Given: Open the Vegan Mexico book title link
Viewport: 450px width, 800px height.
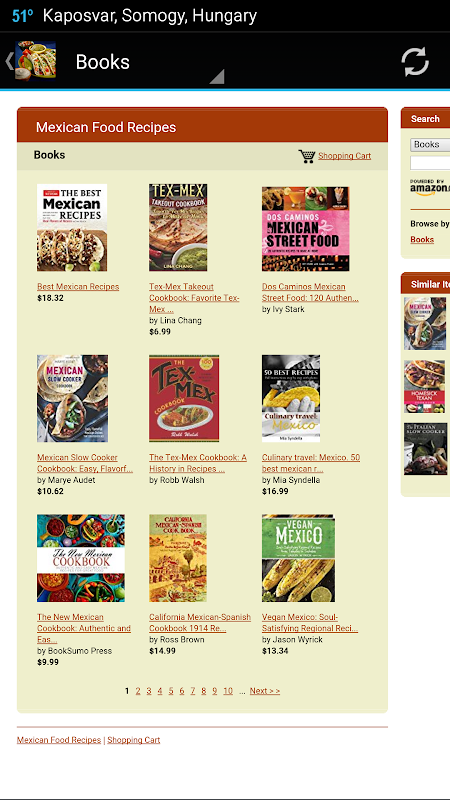Looking at the screenshot, I should (310, 622).
